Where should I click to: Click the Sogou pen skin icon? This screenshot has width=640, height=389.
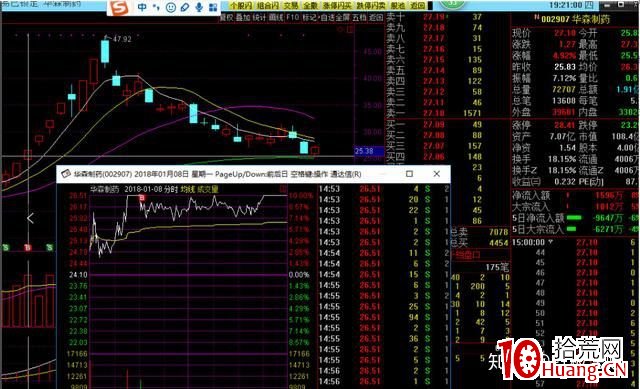pyautogui.click(x=184, y=7)
